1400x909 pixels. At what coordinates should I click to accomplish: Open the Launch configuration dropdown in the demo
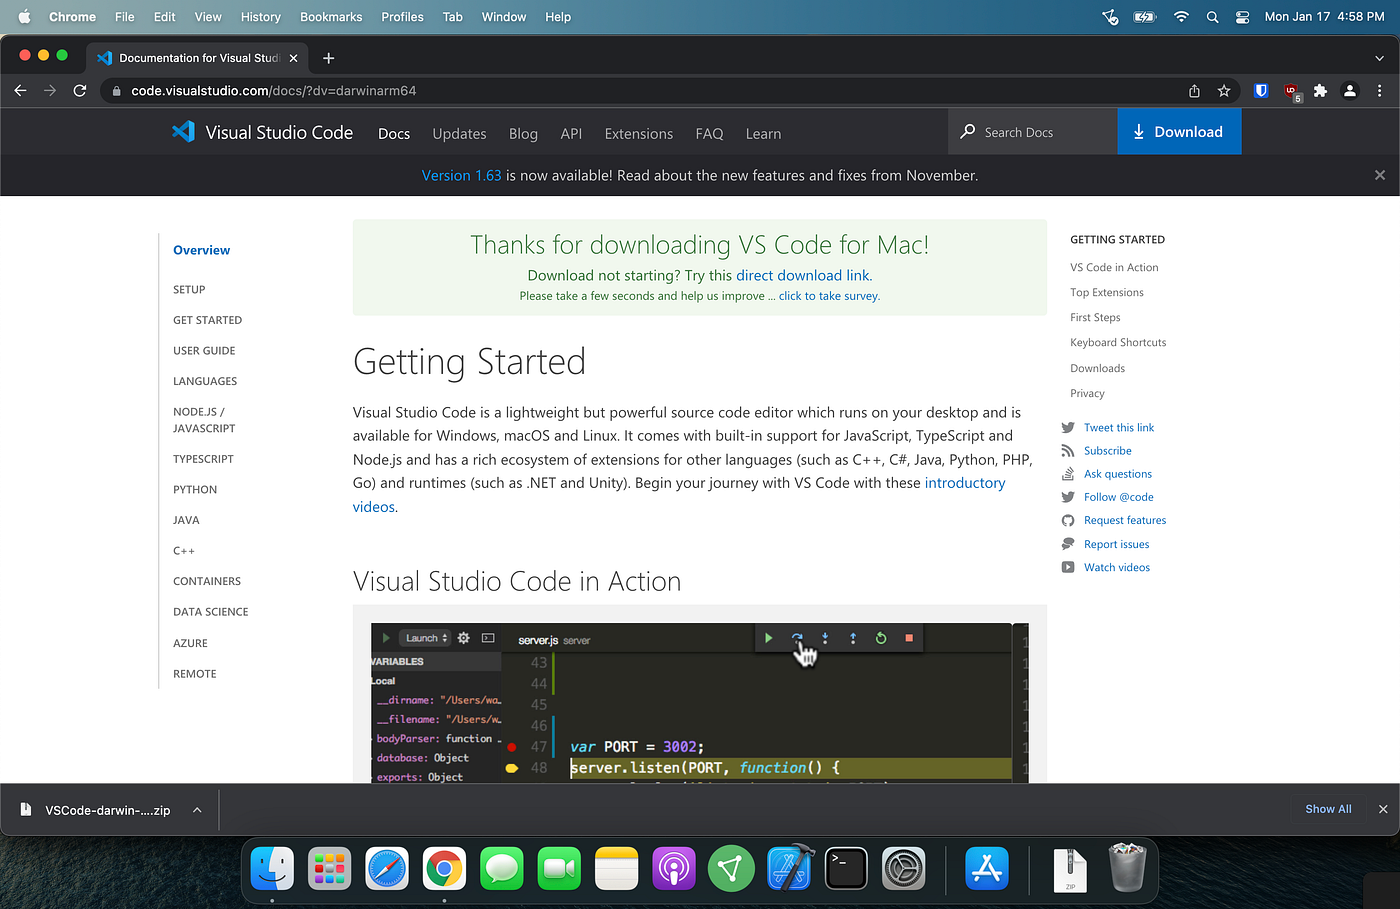pyautogui.click(x=425, y=637)
